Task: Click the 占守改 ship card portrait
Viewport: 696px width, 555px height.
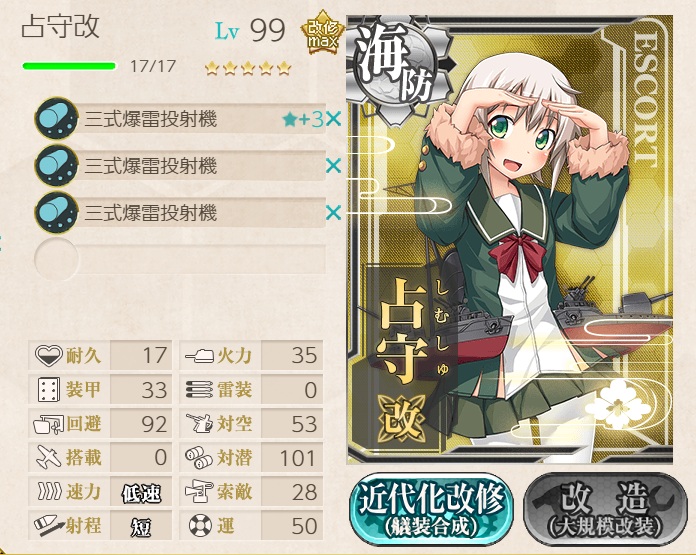Action: [510, 240]
